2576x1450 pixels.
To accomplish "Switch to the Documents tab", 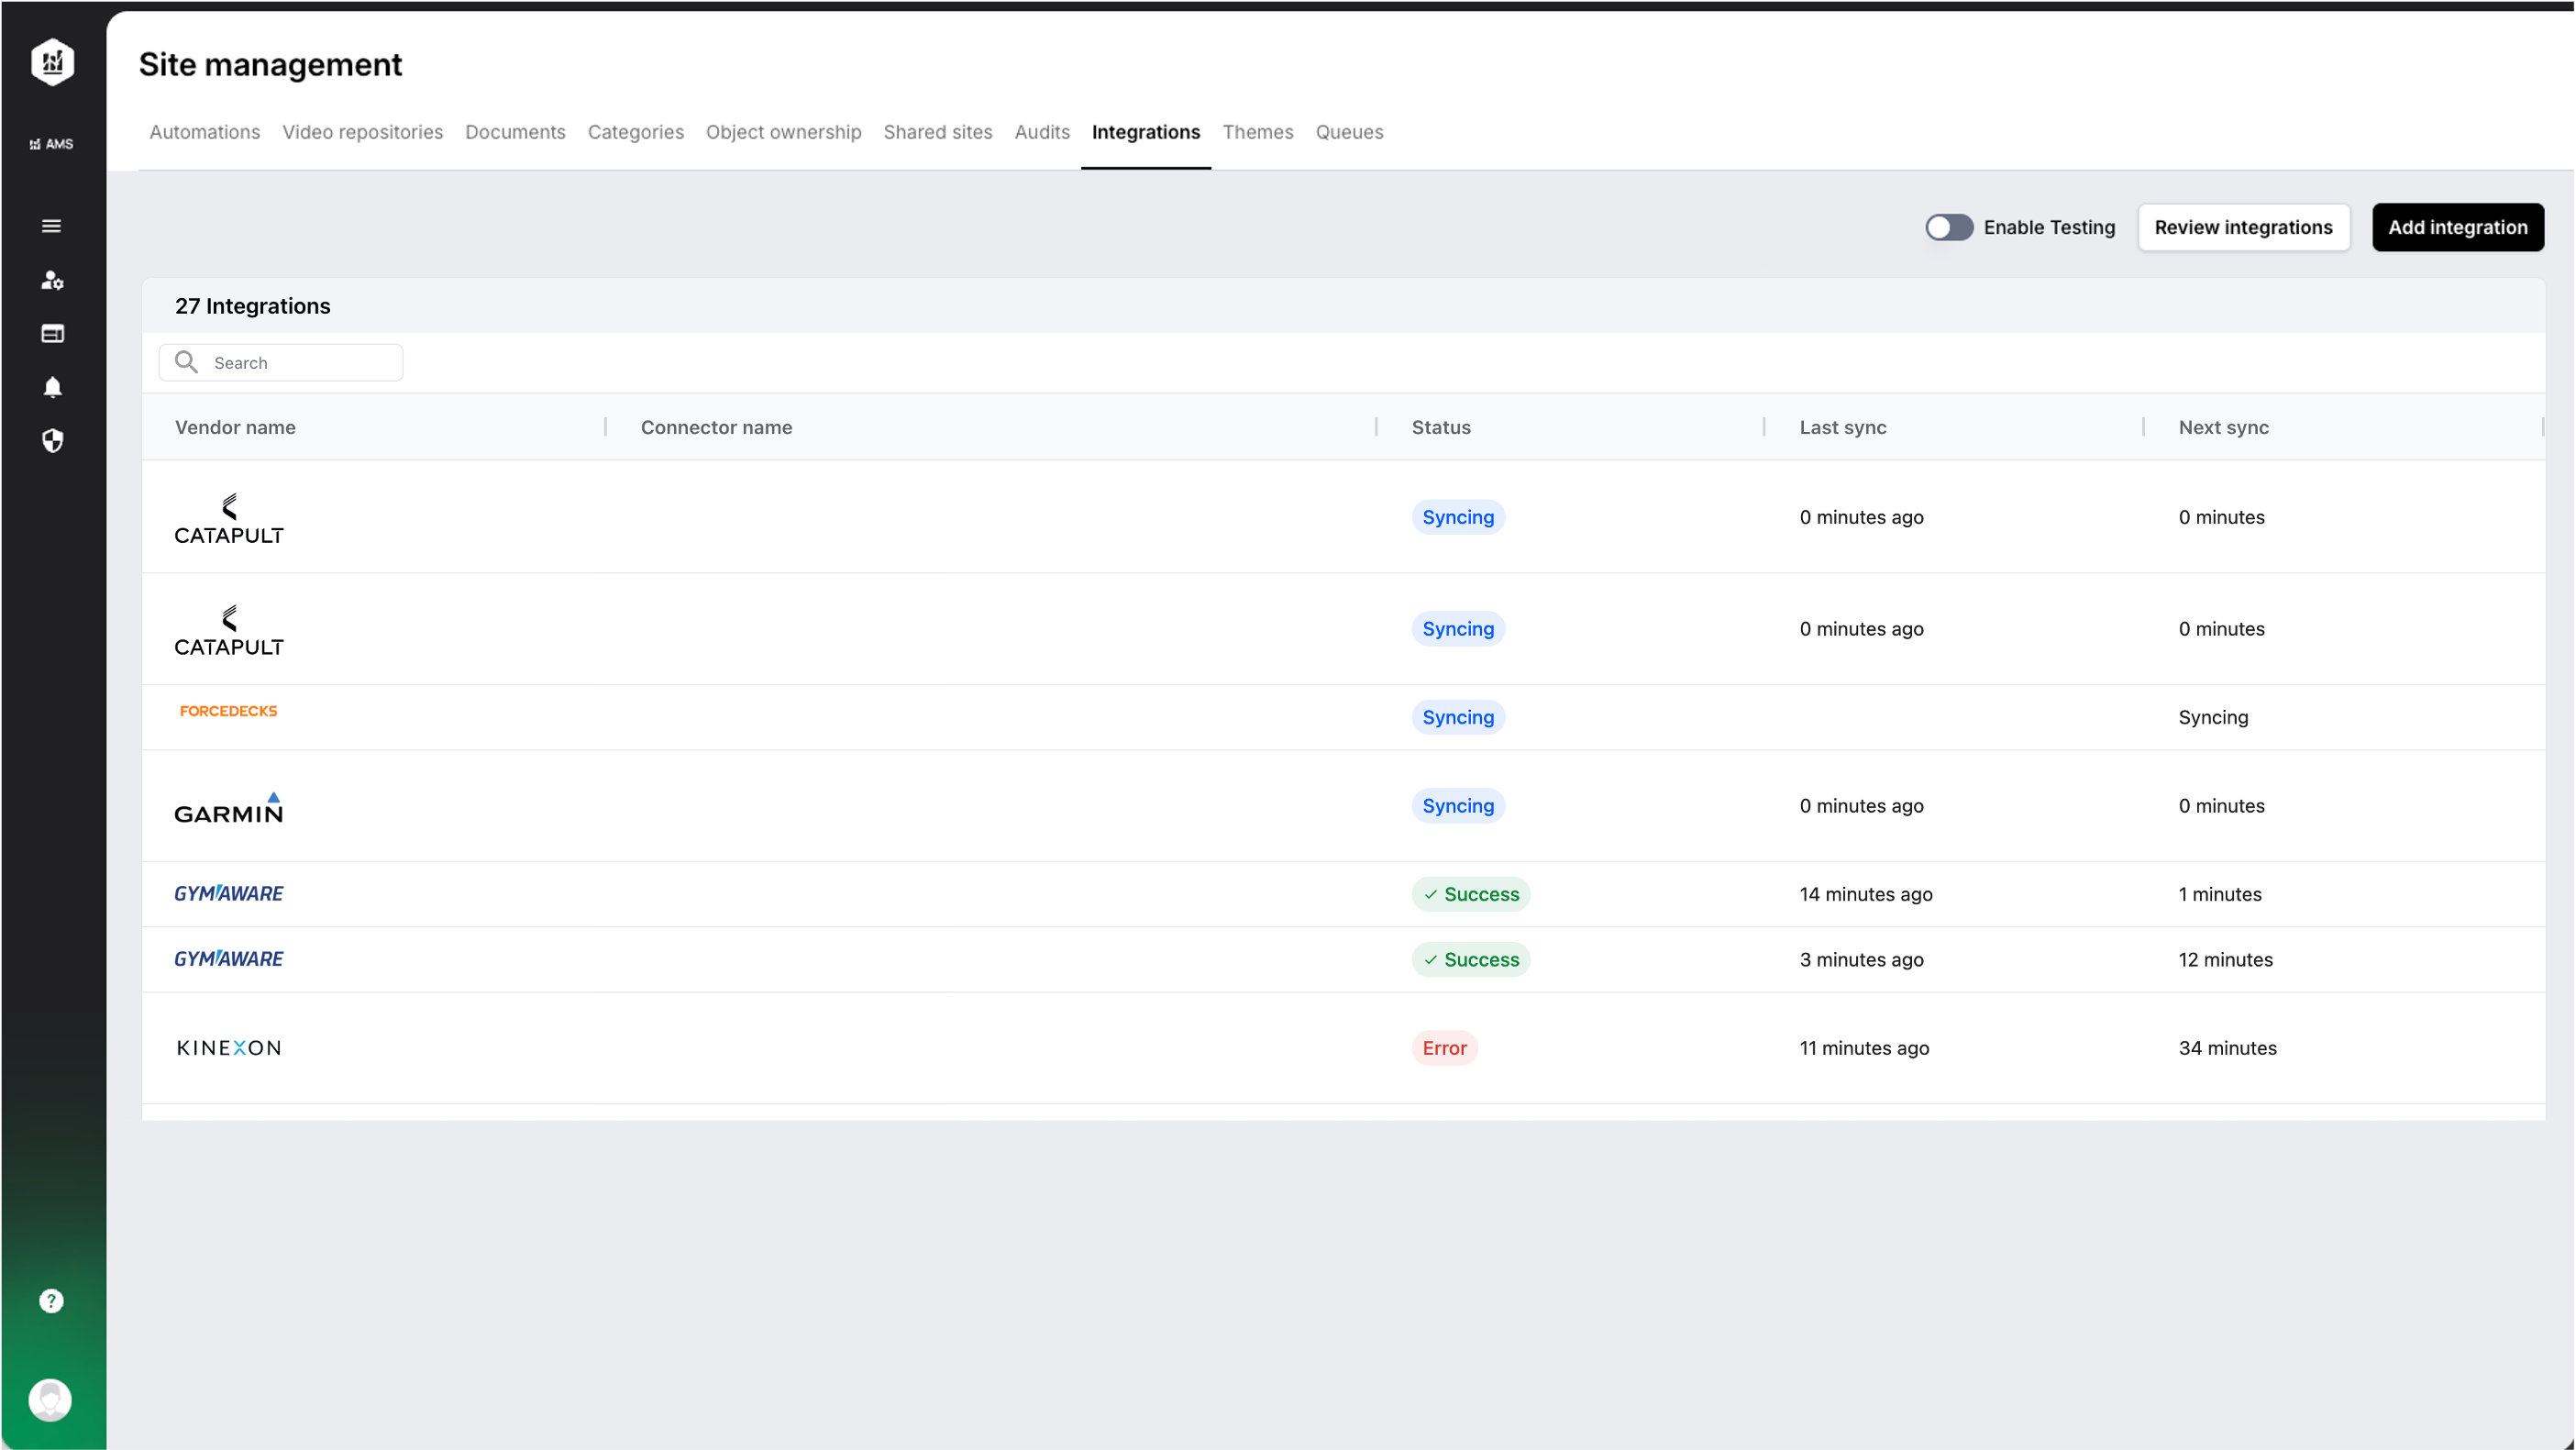I will [515, 132].
